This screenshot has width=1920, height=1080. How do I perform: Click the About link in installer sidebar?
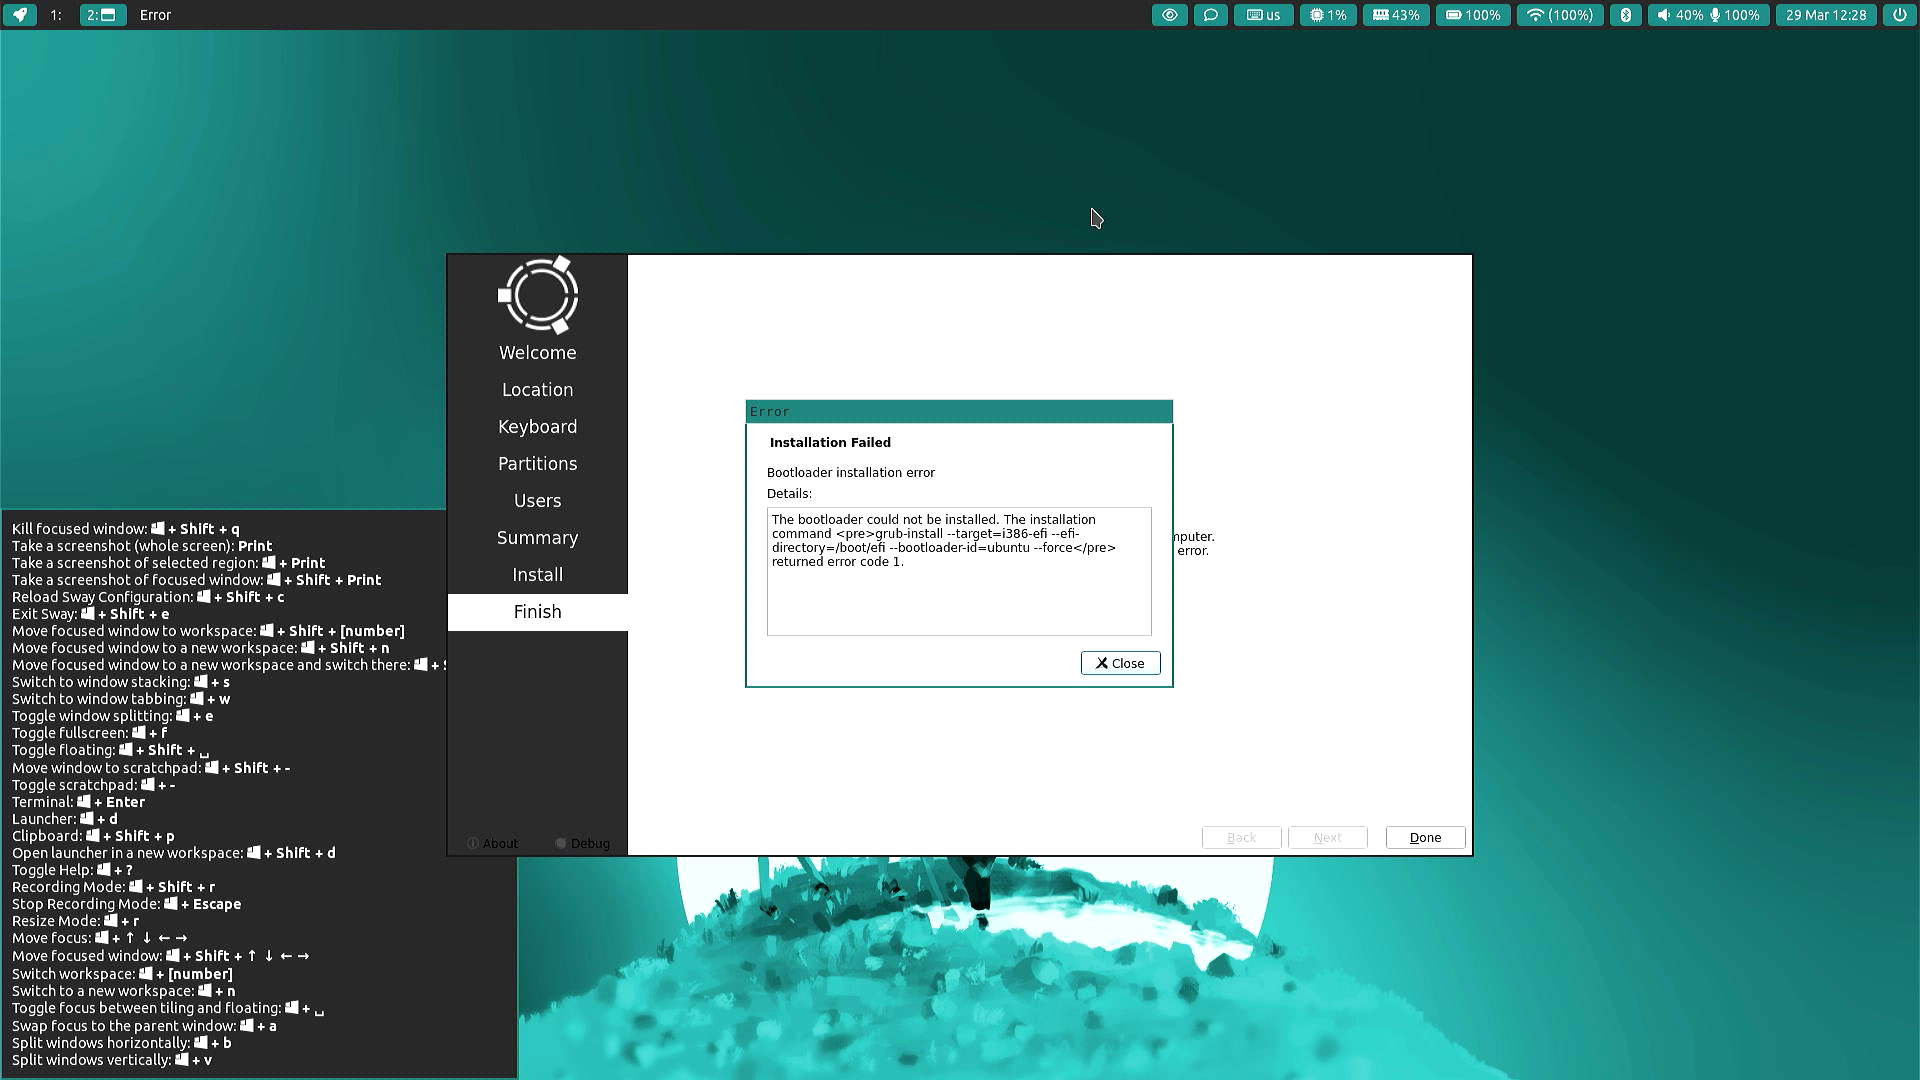point(493,843)
